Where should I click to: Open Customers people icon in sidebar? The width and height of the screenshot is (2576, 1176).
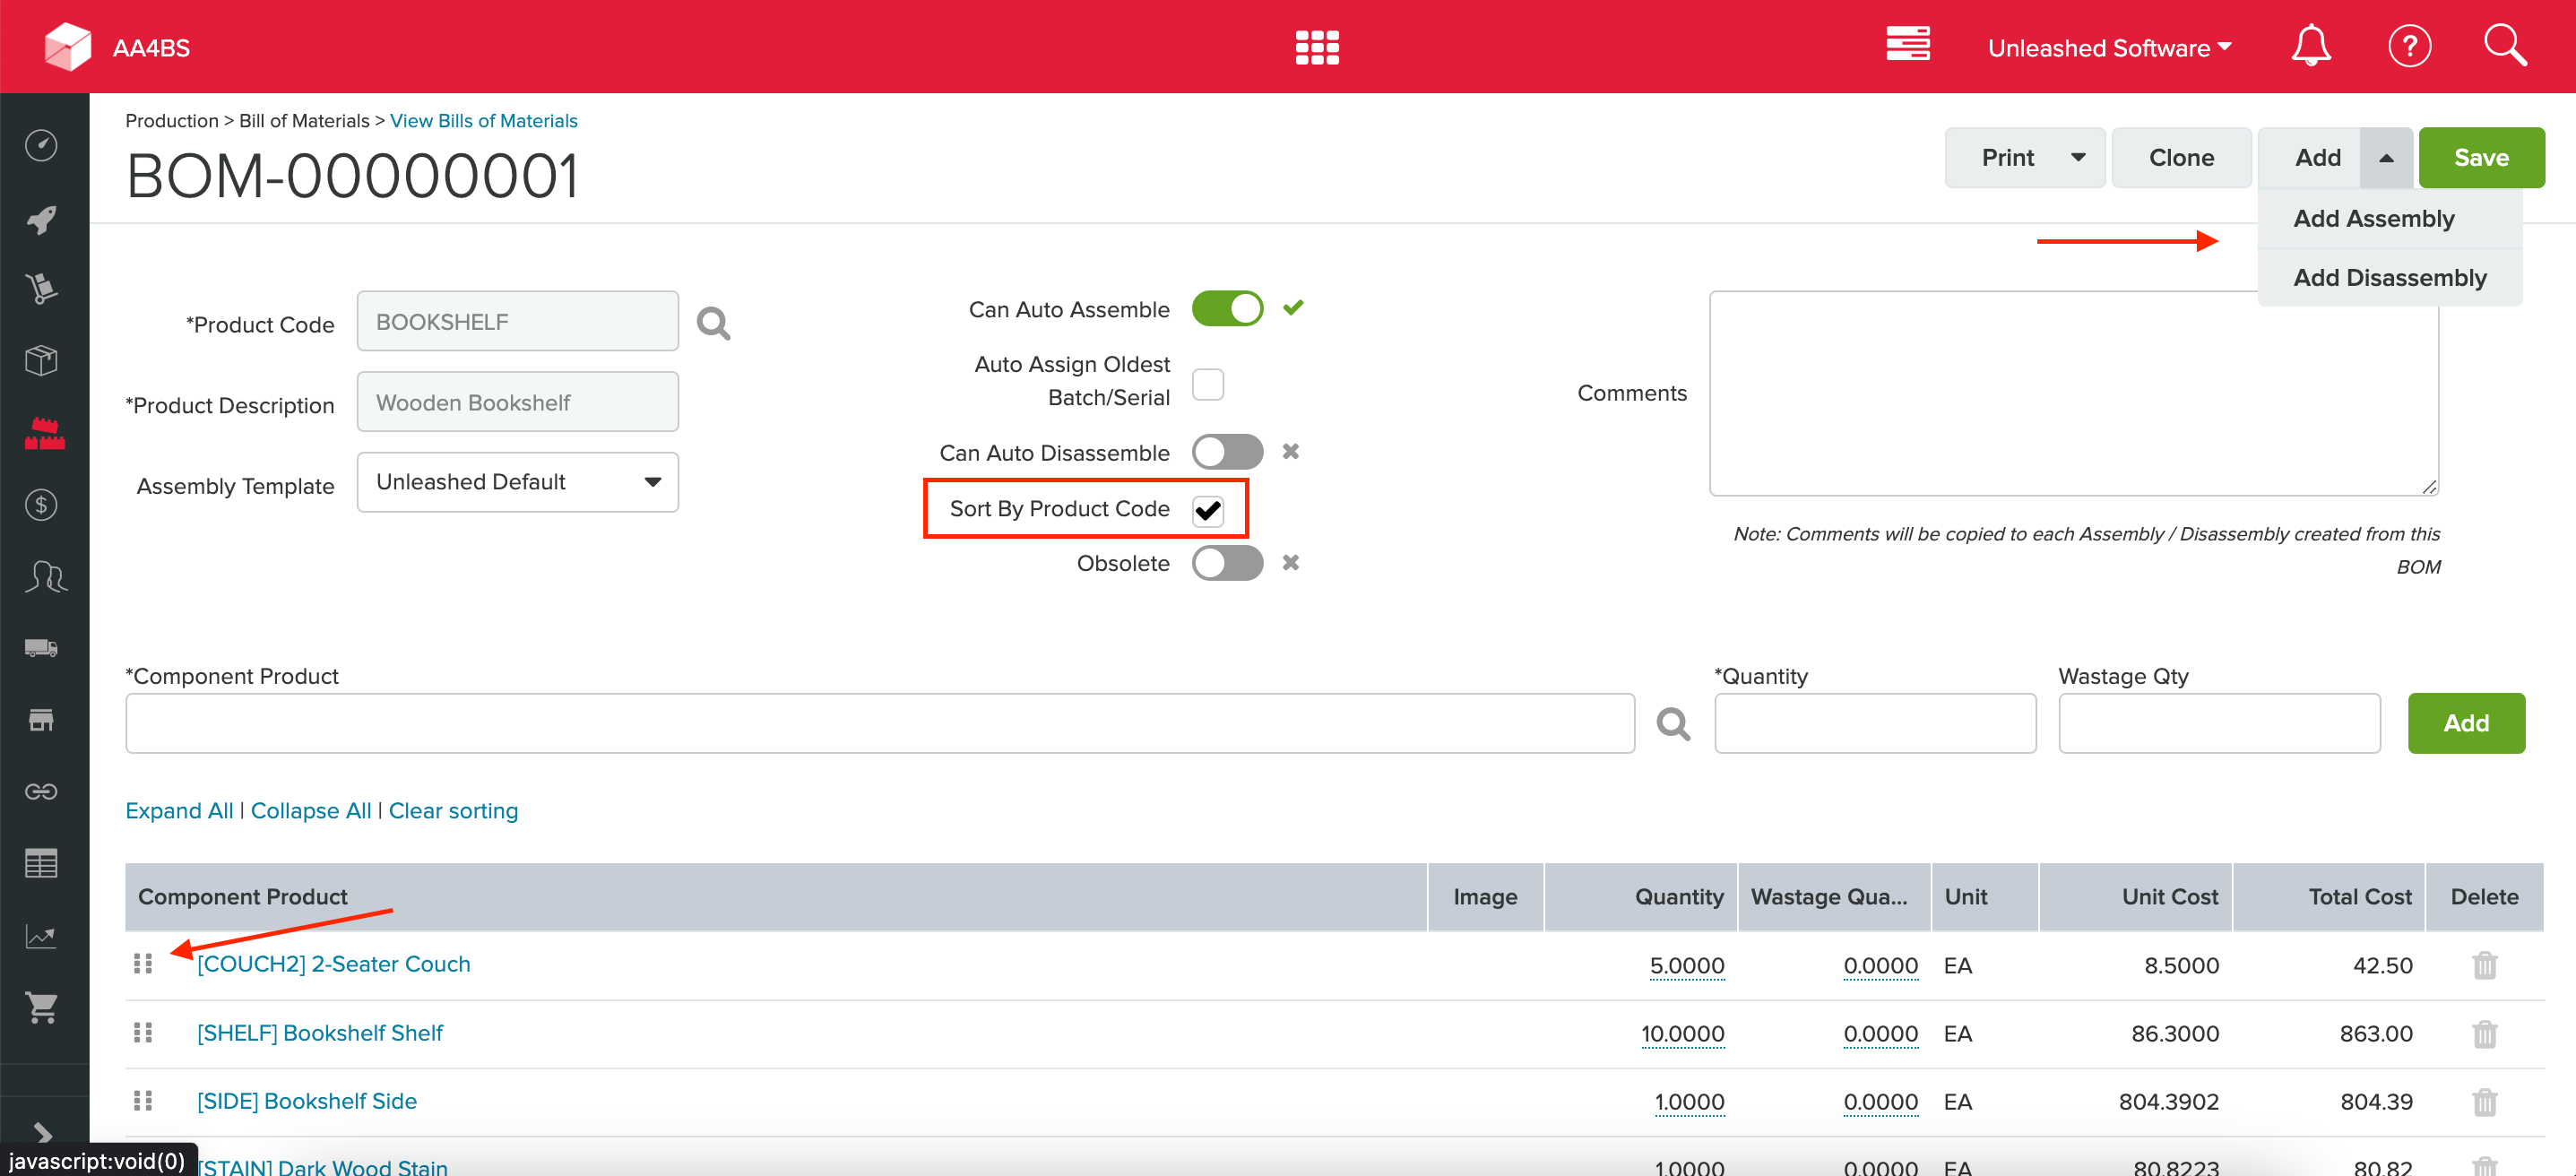[x=45, y=576]
